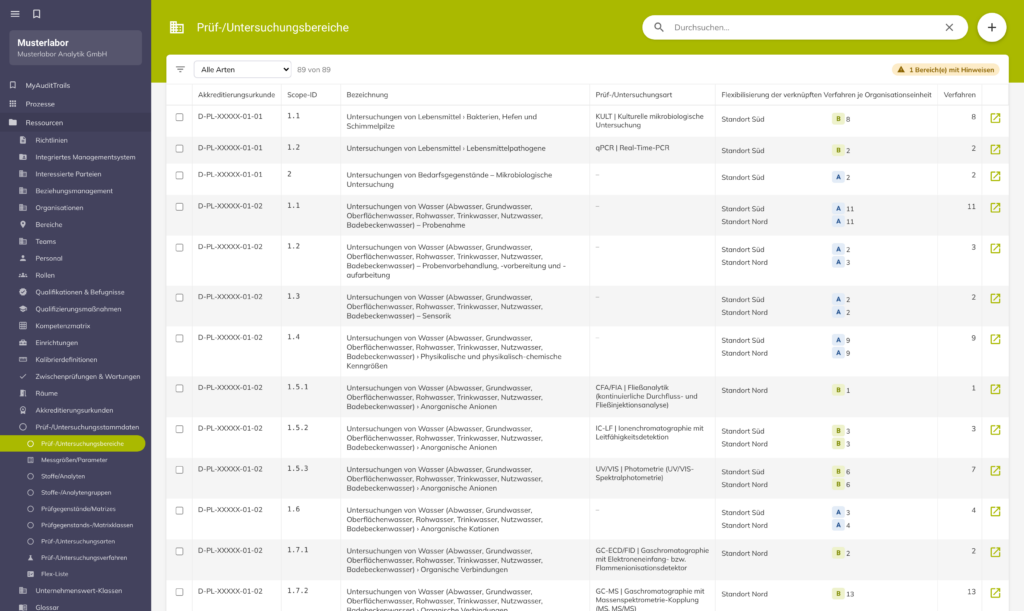The height and width of the screenshot is (611, 1024).
Task: Collapse the Ressourcen section in the sidebar
Action: [76, 123]
